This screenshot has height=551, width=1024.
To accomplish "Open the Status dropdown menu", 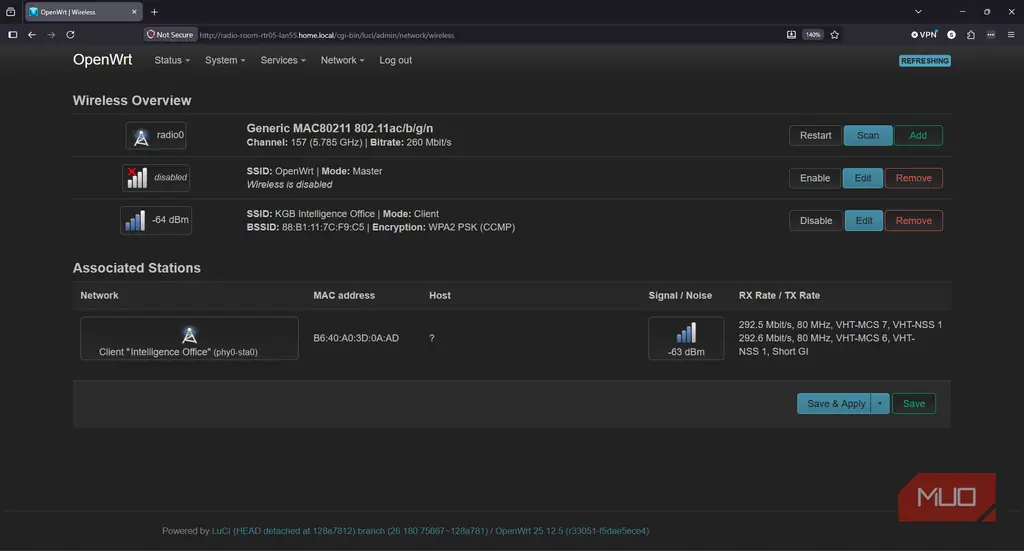I will (x=172, y=60).
